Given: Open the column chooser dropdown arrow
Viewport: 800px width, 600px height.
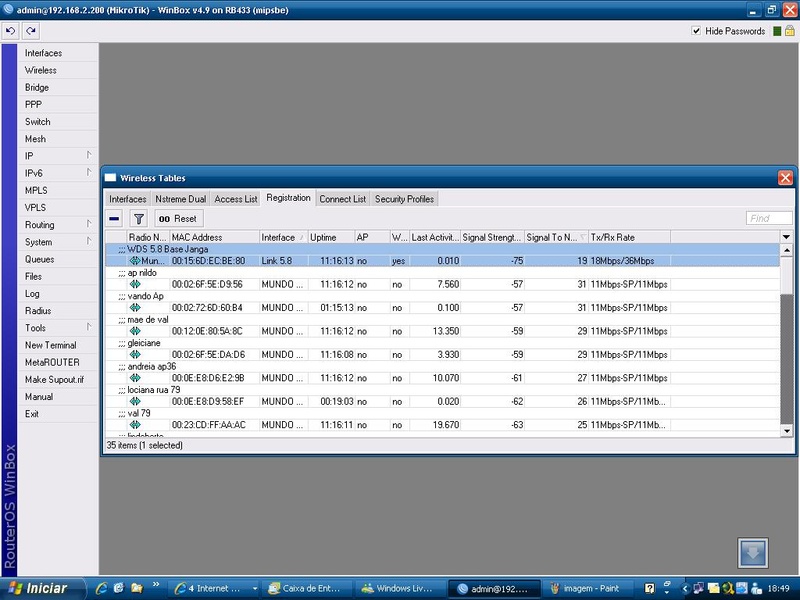Looking at the screenshot, I should [x=786, y=237].
